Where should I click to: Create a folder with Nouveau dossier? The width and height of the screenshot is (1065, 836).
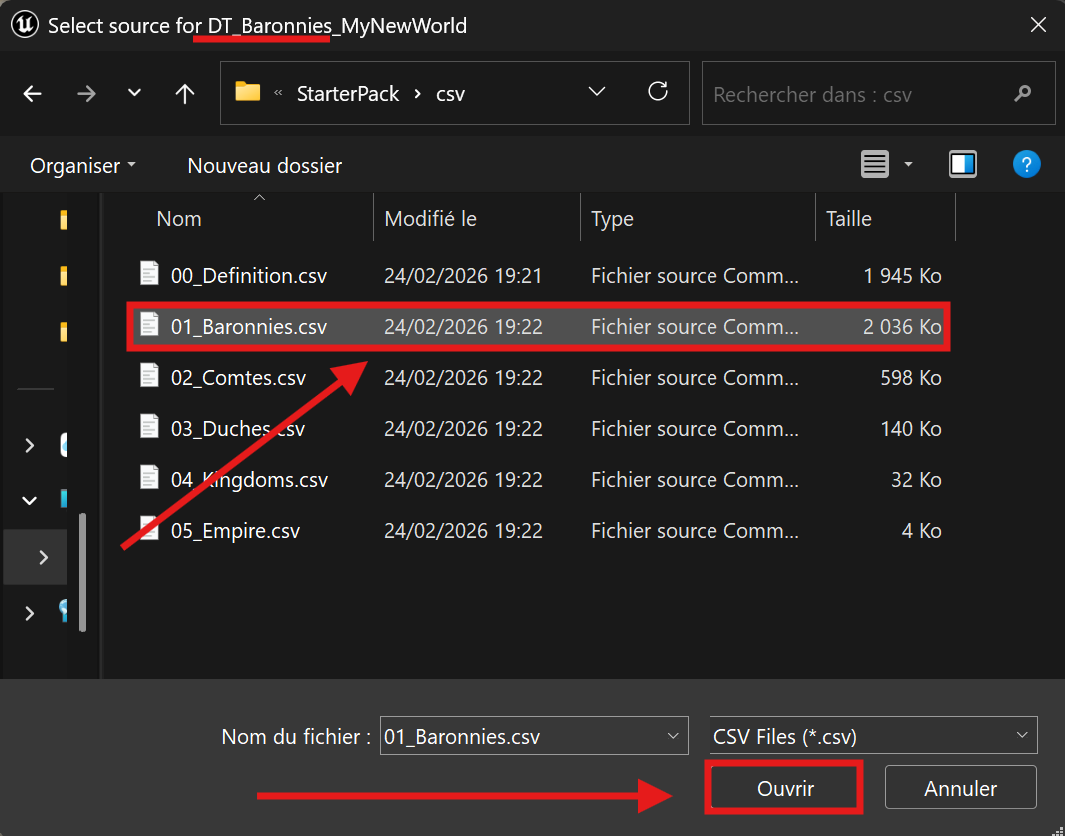click(265, 166)
